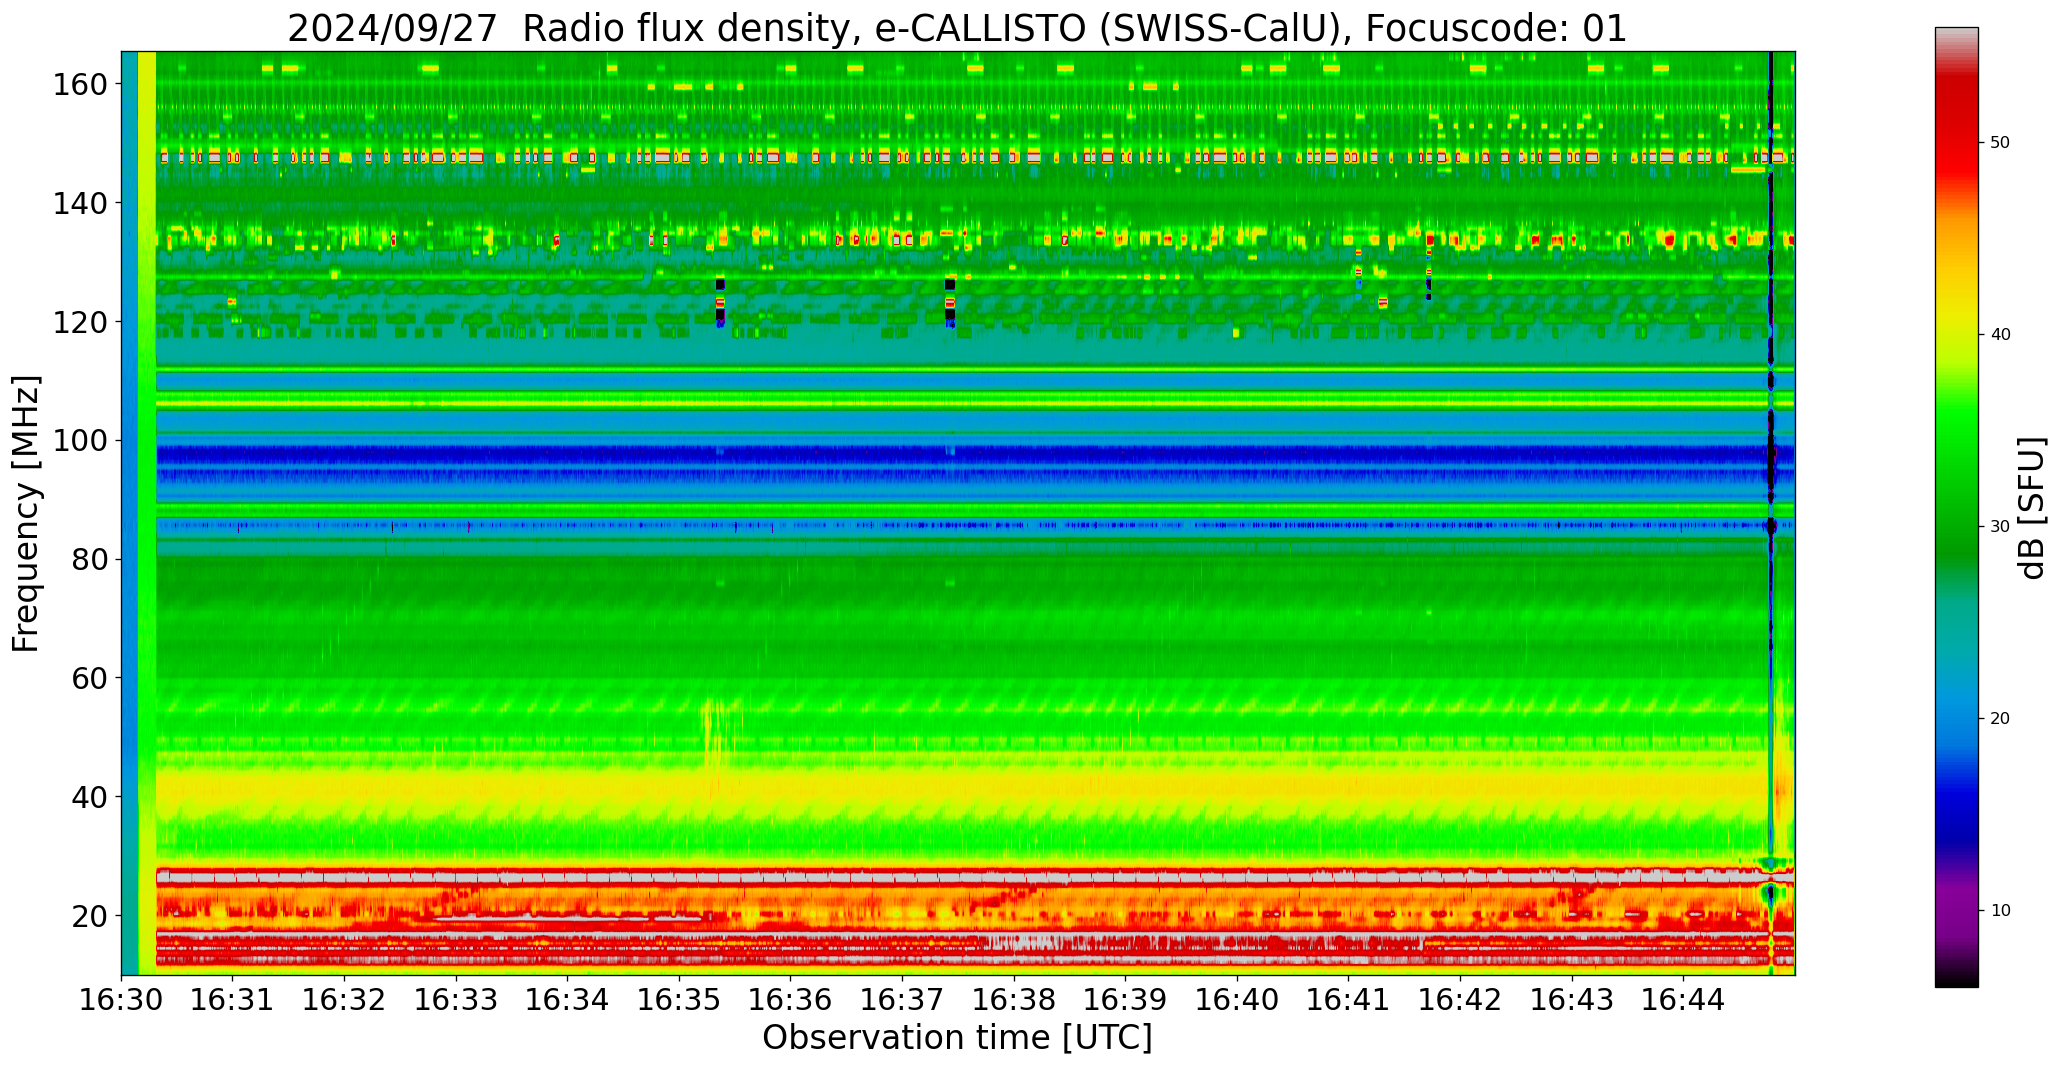Click the 100 frequency tick label
Image resolution: width=2062 pixels, height=1067 pixels.
pos(79,441)
